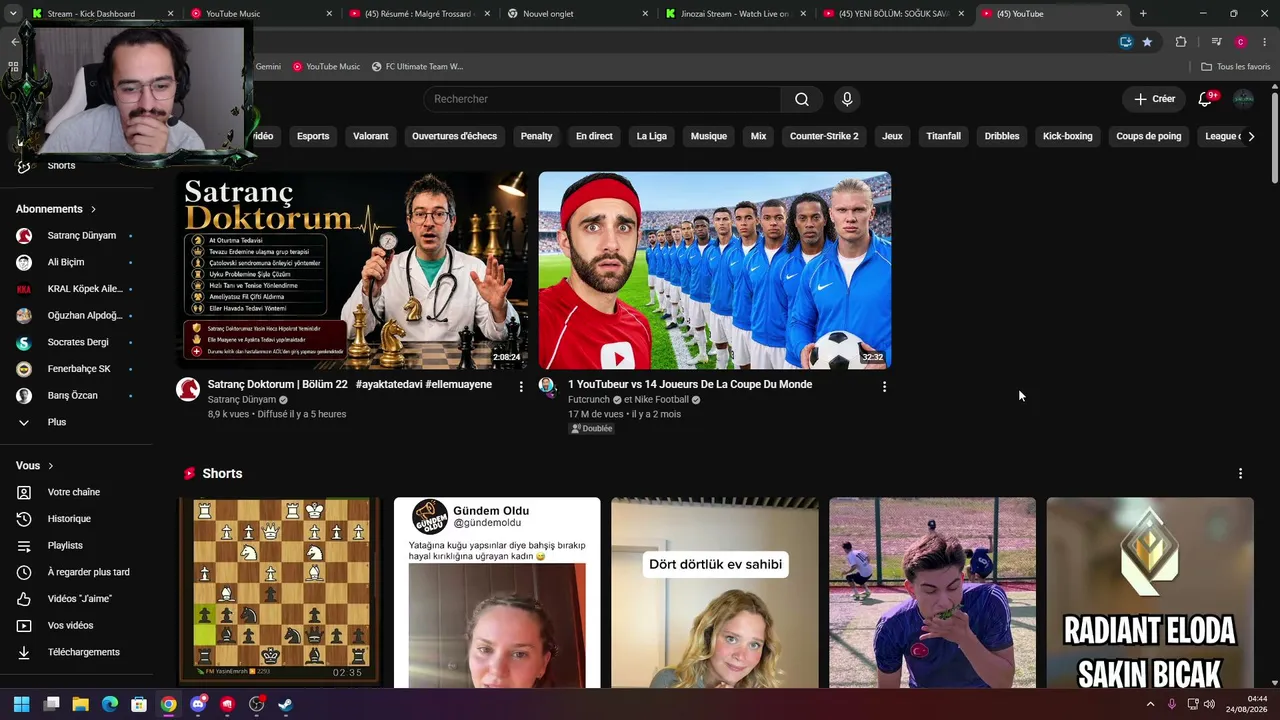The width and height of the screenshot is (1280, 720).
Task: Switch to the YouTube Music tab
Action: 262,14
